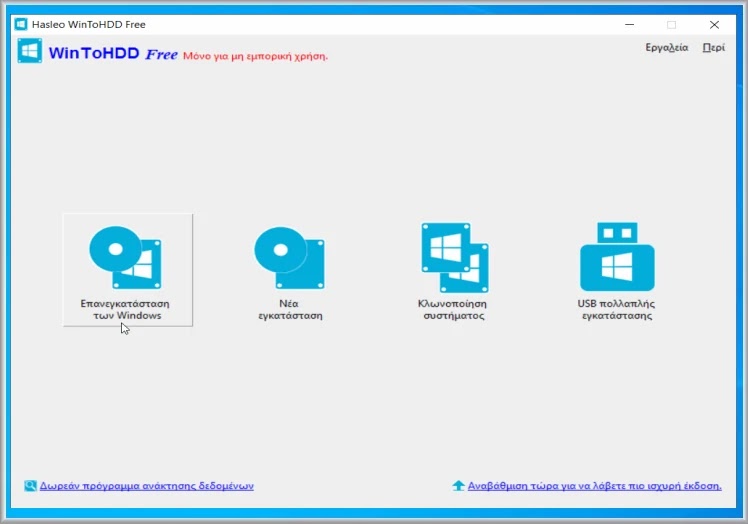
Task: Open the Περί menu
Action: coord(713,47)
